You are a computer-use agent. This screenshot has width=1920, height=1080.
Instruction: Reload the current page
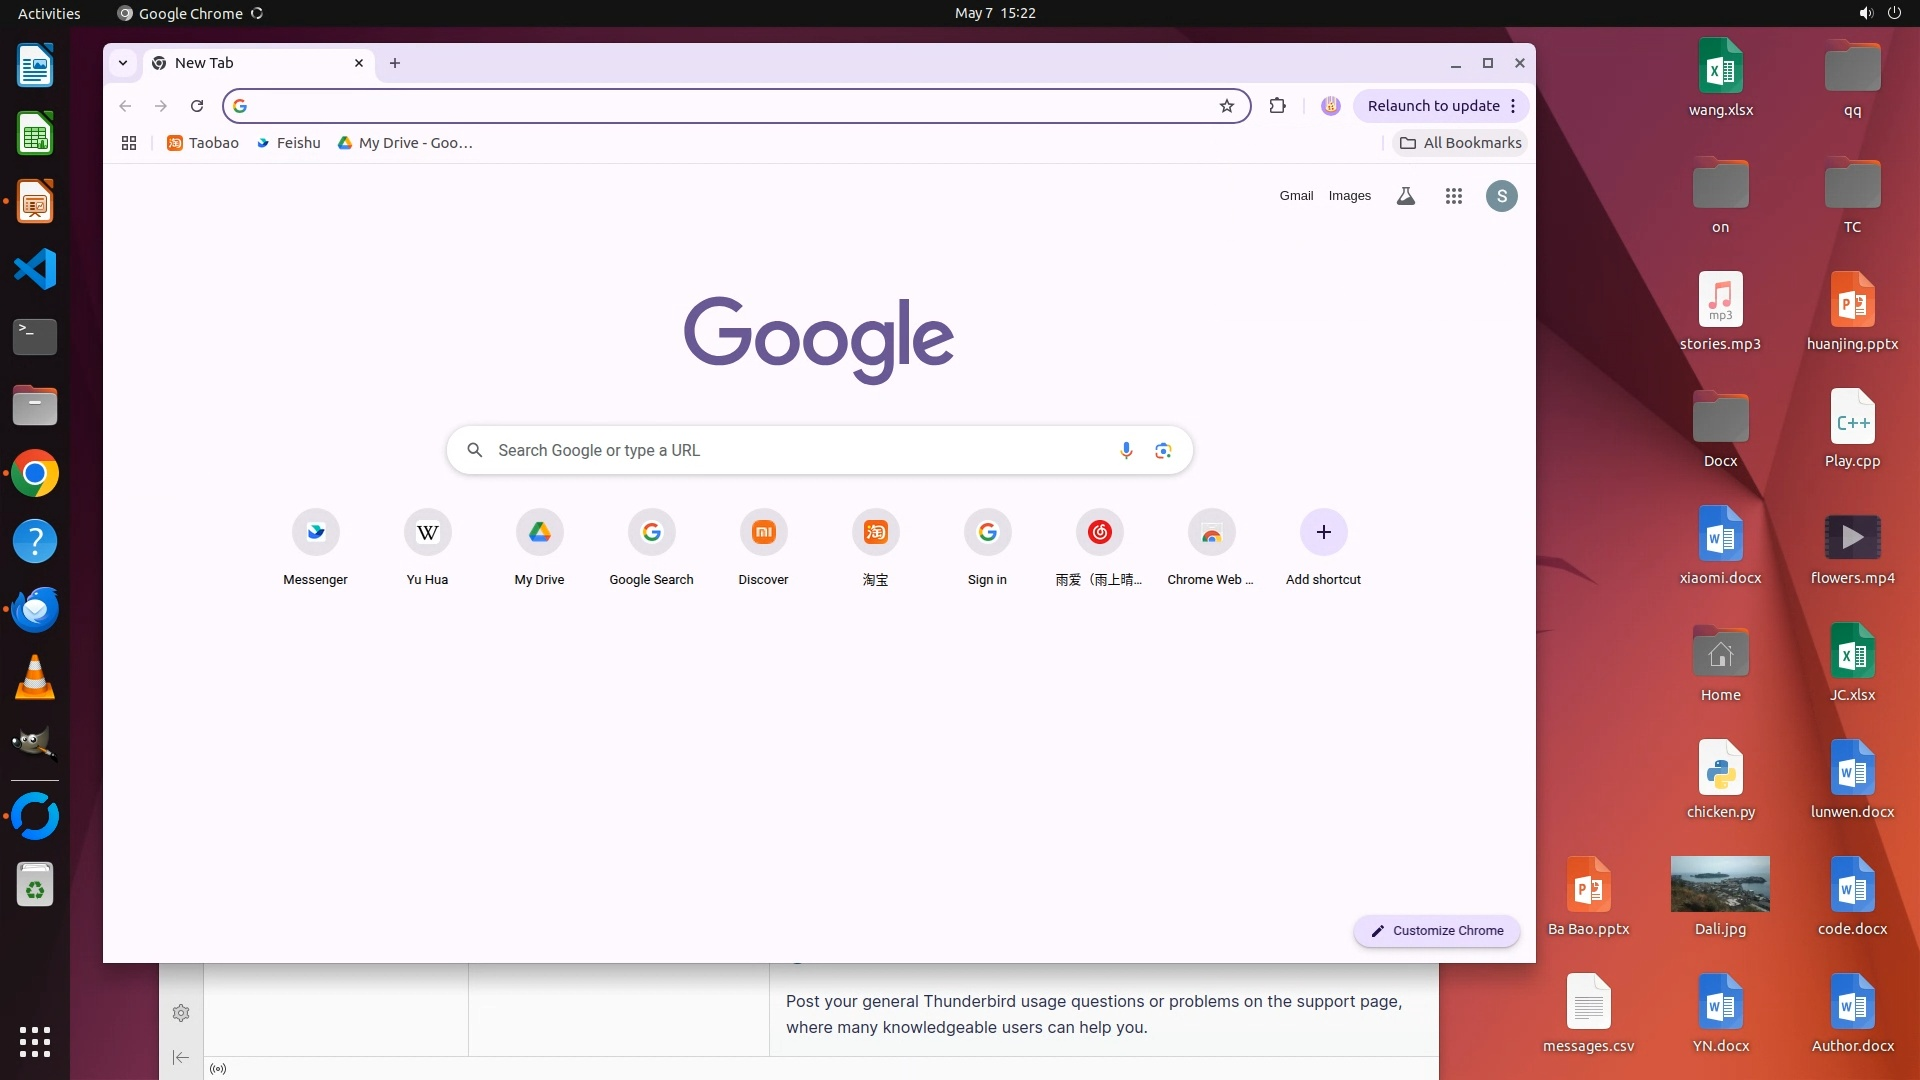[197, 106]
